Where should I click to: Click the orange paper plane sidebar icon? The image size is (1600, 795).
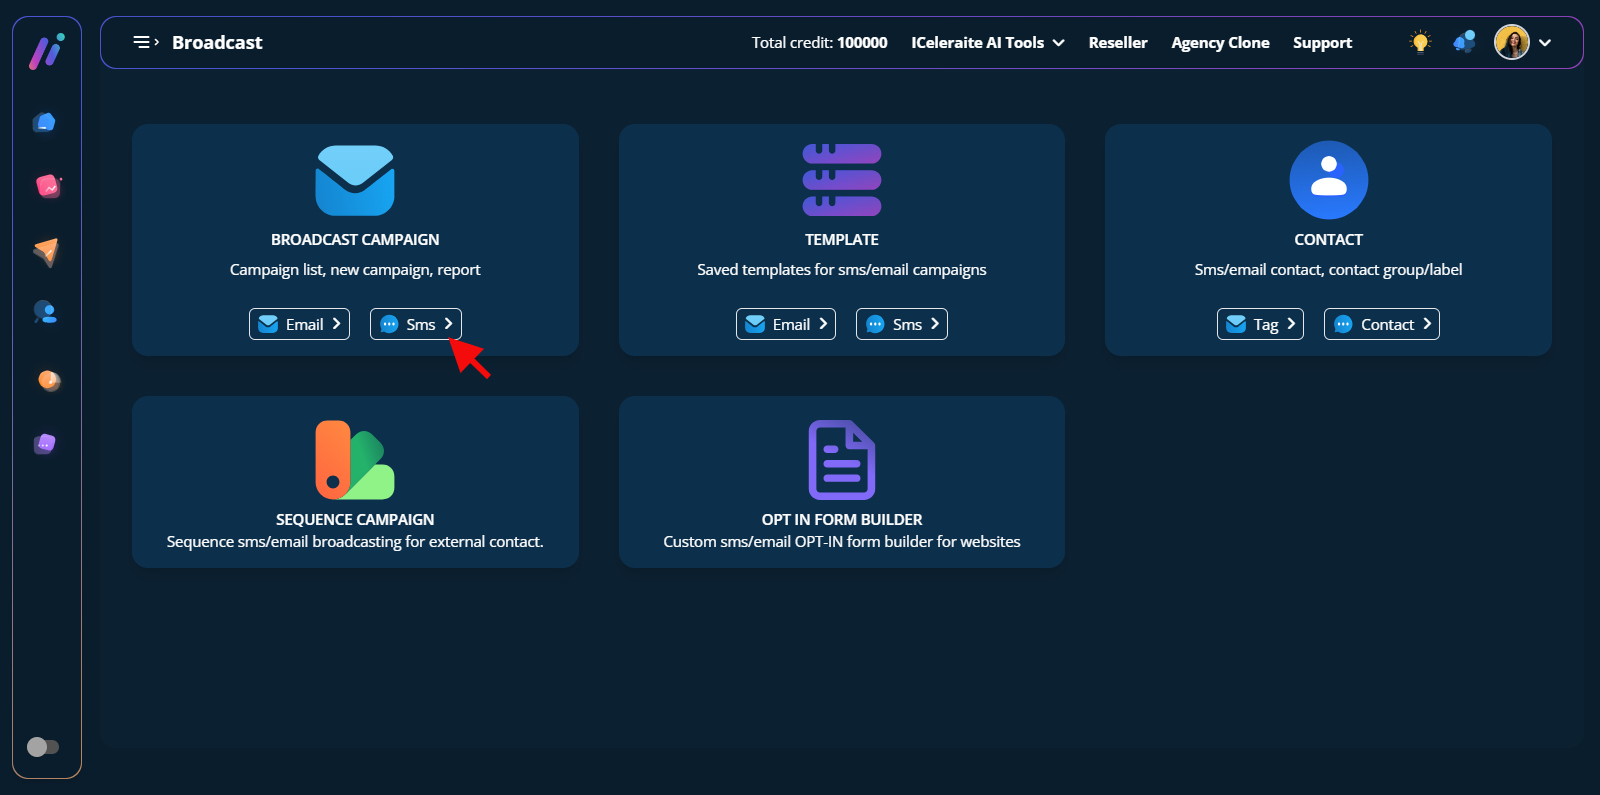click(46, 251)
